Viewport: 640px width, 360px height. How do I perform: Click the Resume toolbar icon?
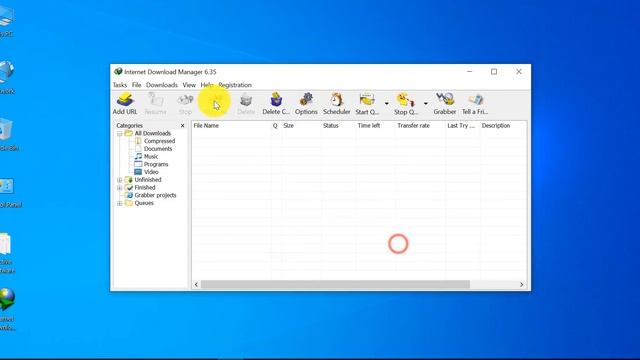(156, 104)
